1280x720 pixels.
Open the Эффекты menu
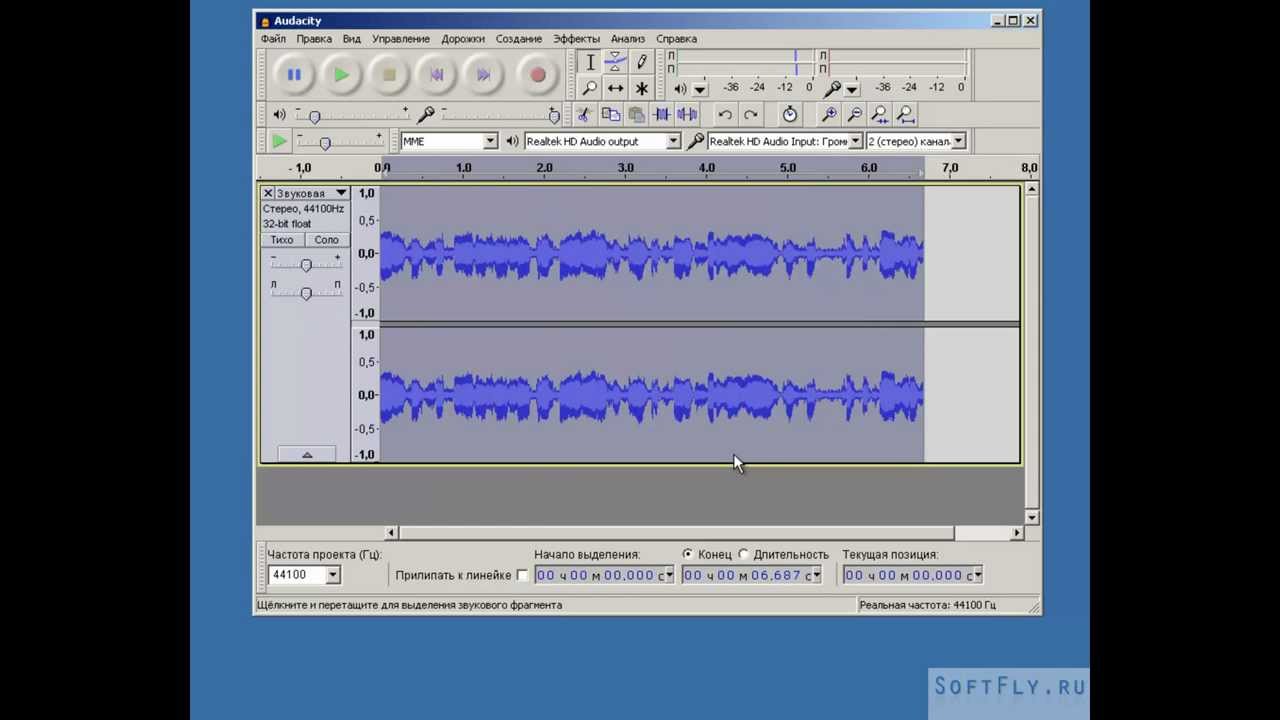(x=577, y=39)
